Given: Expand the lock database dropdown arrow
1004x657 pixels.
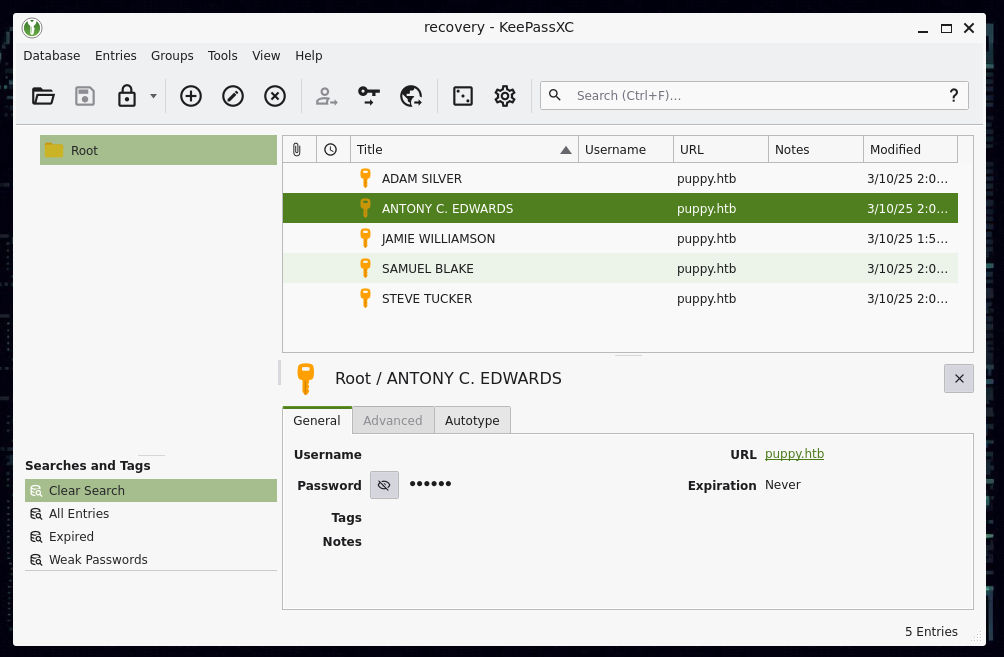Looking at the screenshot, I should tap(153, 96).
